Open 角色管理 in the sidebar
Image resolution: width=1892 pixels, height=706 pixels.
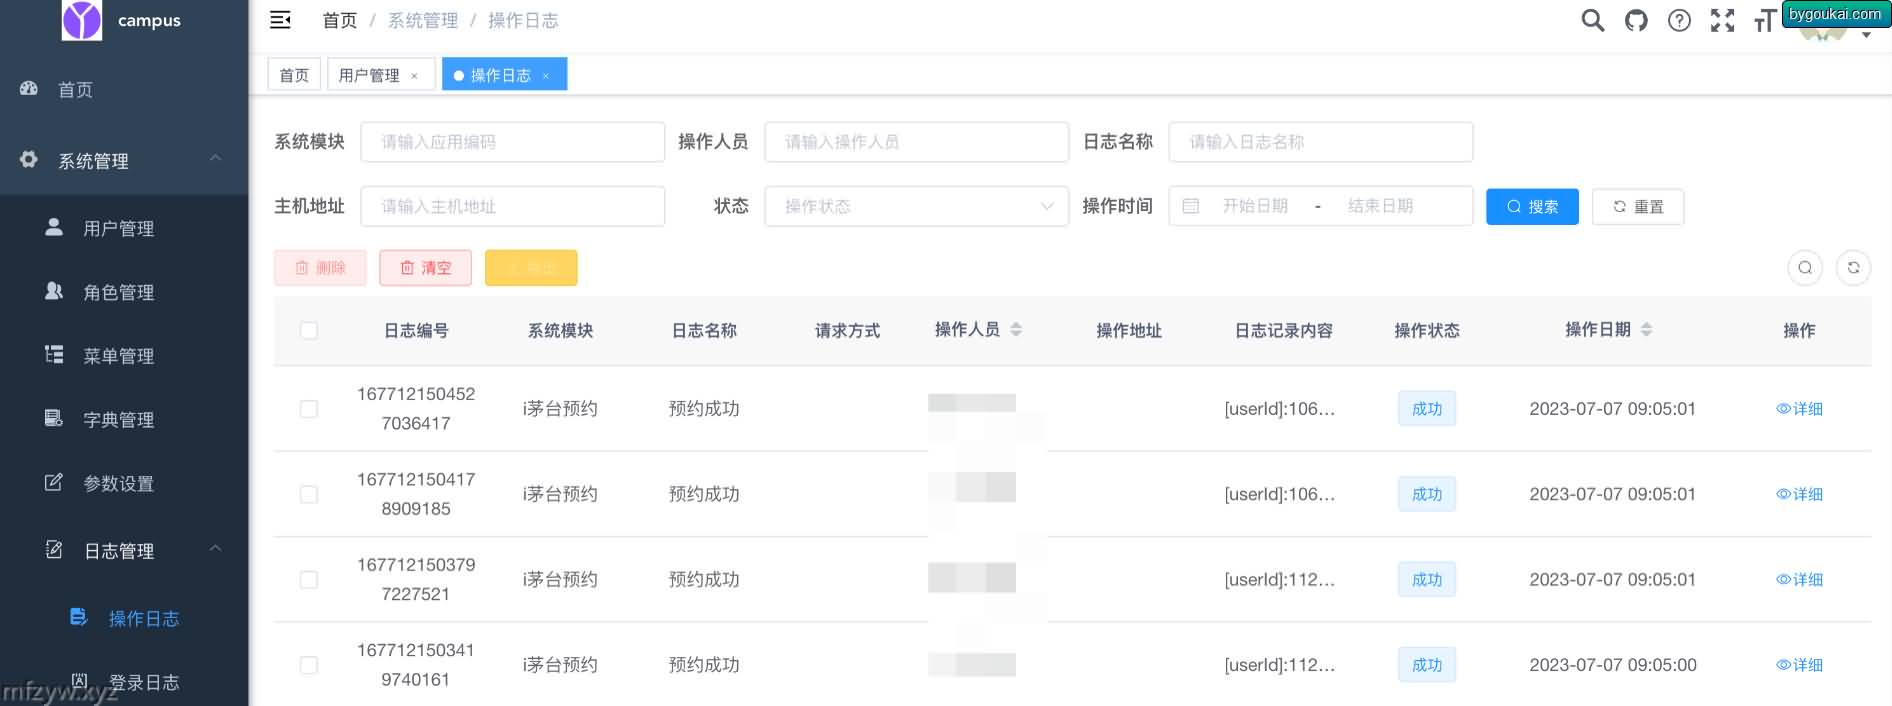click(x=118, y=292)
